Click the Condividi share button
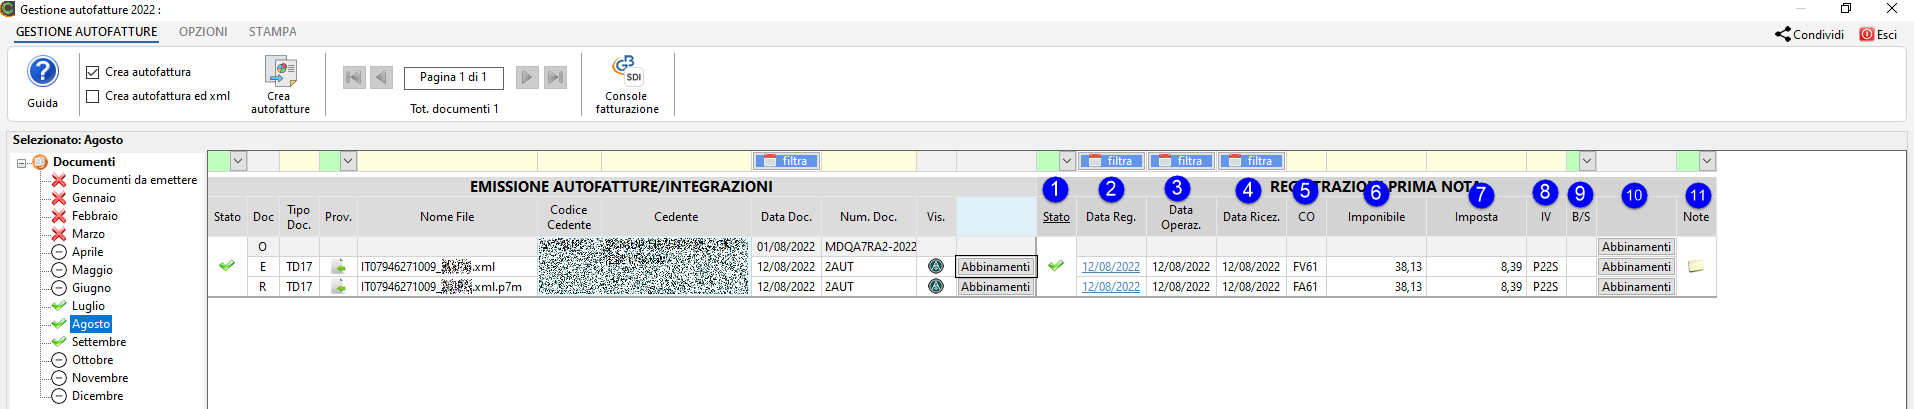 pyautogui.click(x=1809, y=34)
